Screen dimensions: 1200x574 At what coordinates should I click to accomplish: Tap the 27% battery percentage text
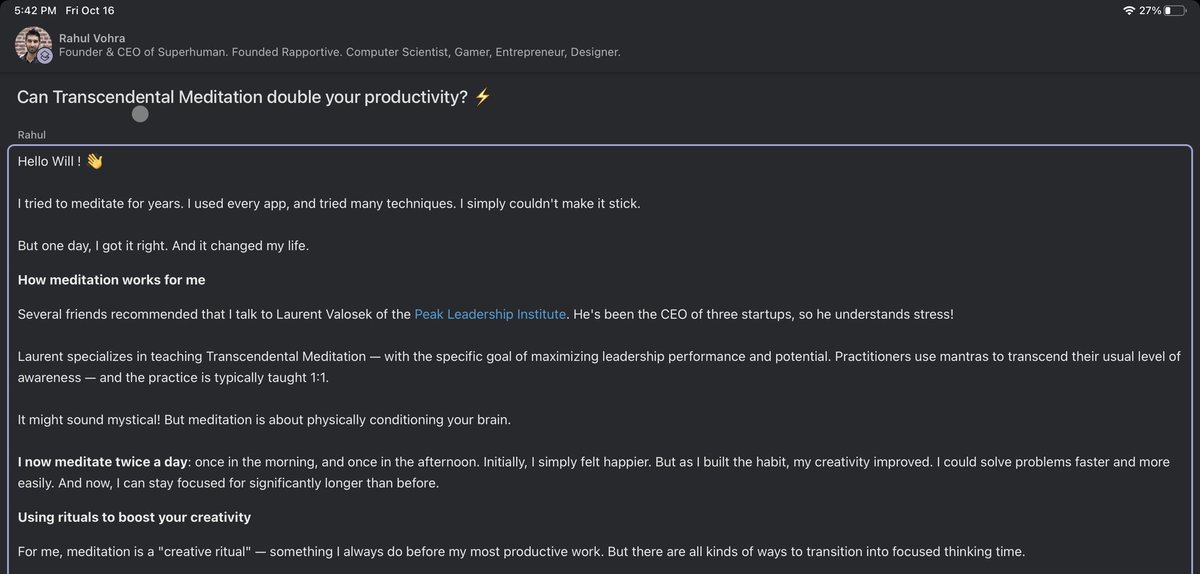click(1150, 10)
